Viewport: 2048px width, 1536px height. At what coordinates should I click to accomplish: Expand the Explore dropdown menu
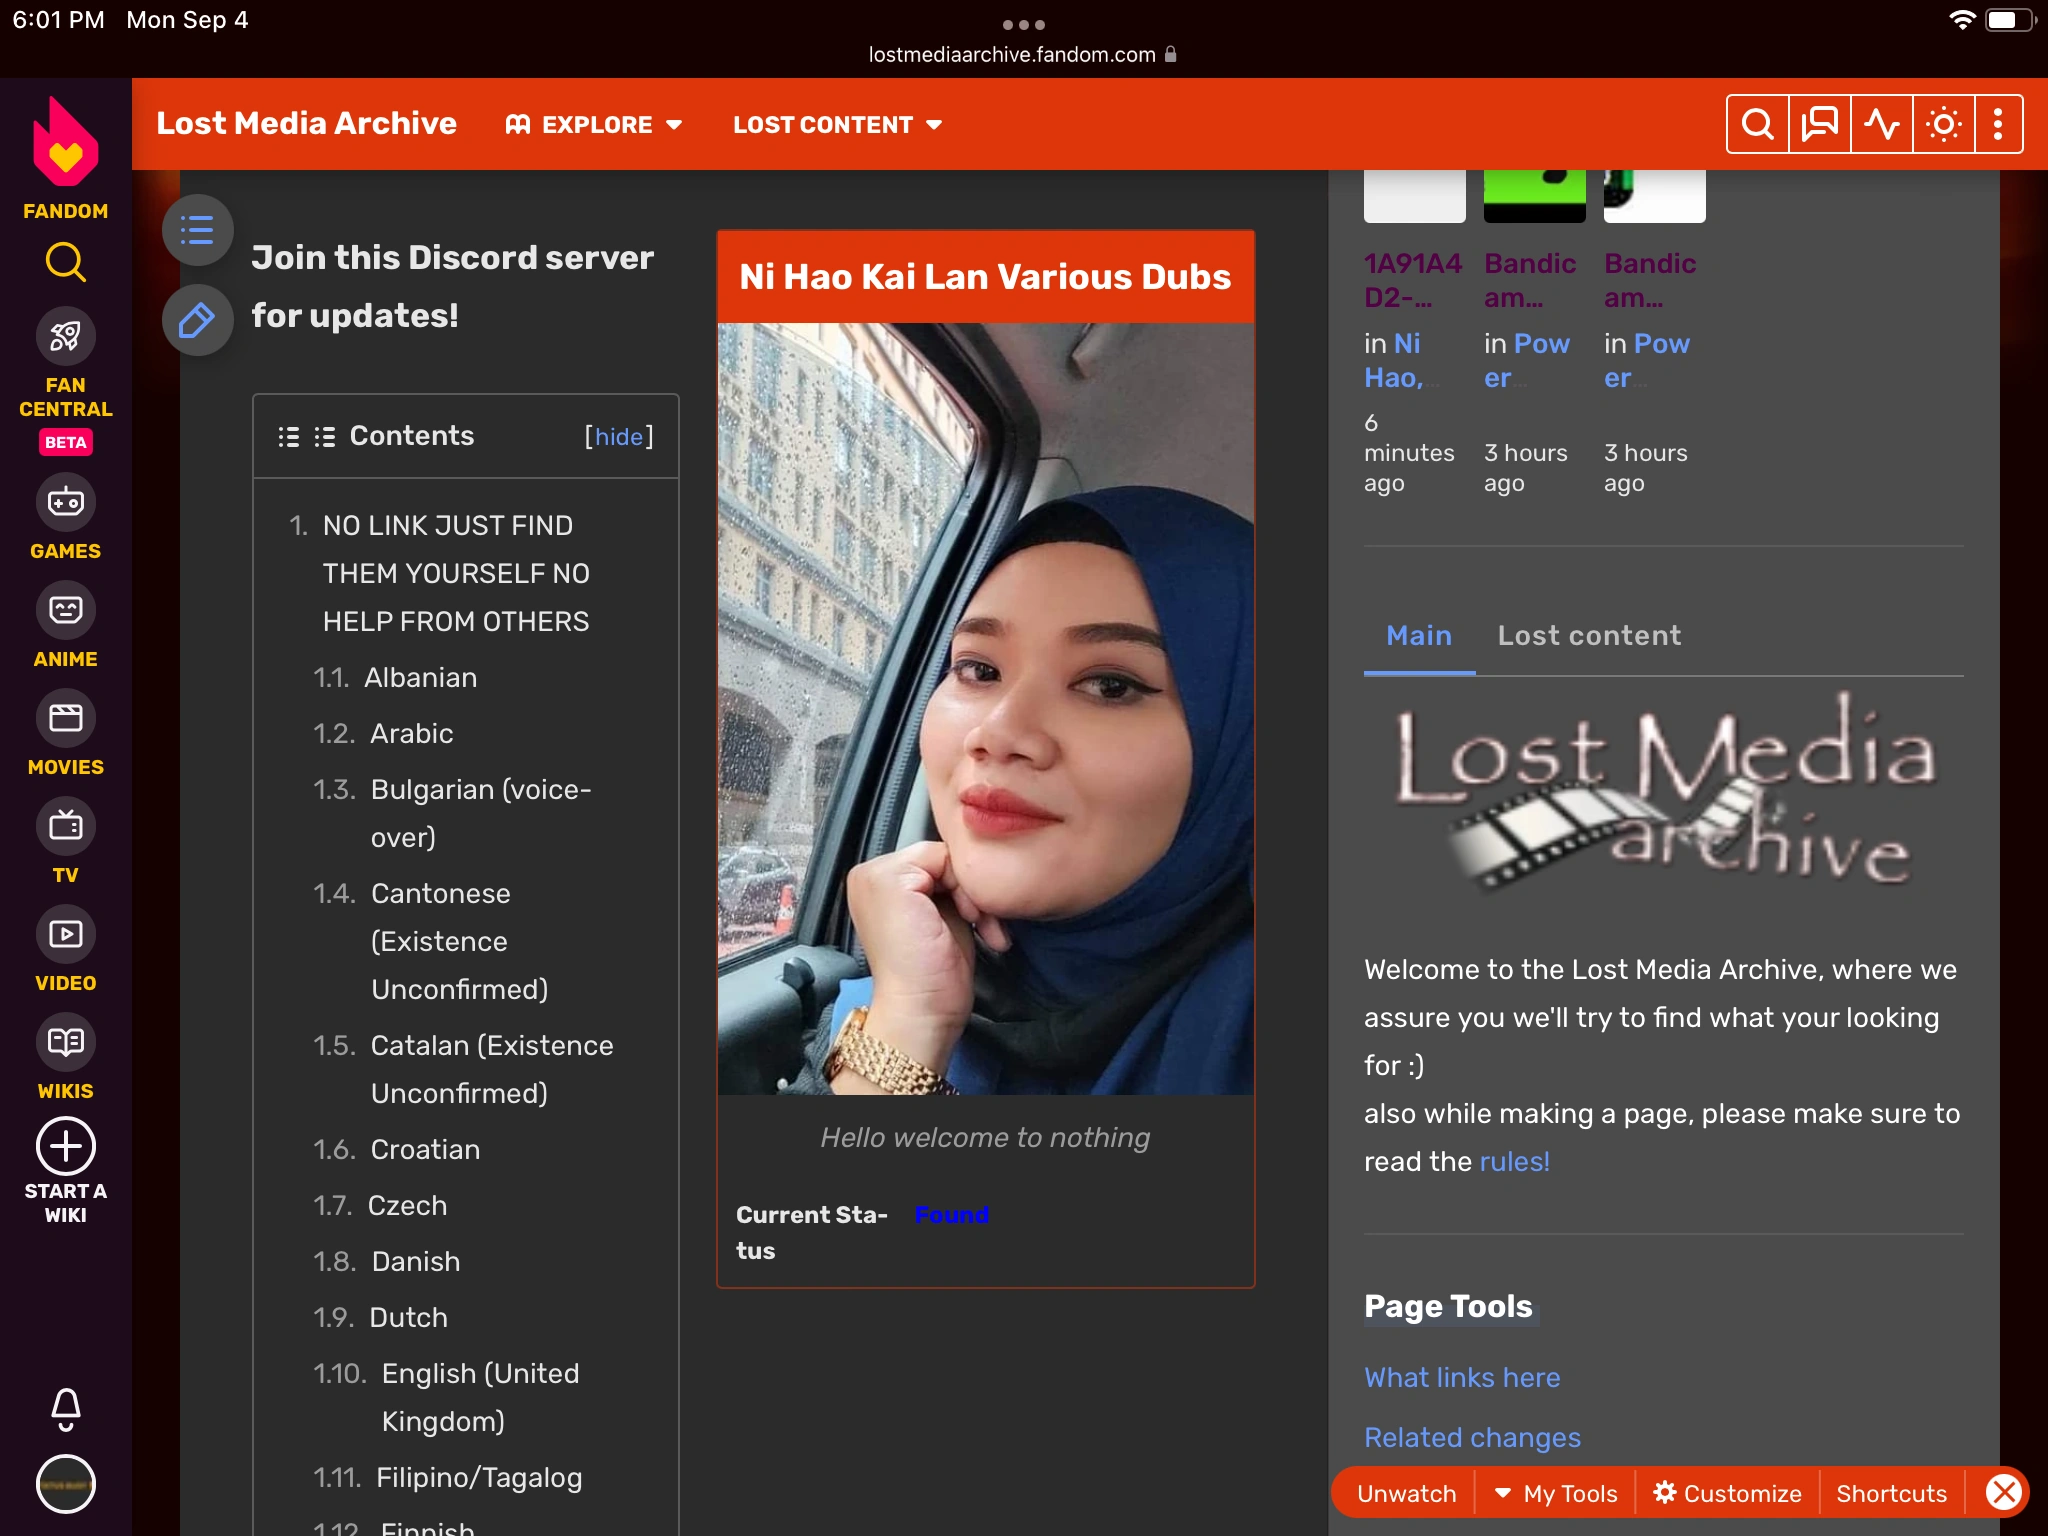tap(594, 125)
